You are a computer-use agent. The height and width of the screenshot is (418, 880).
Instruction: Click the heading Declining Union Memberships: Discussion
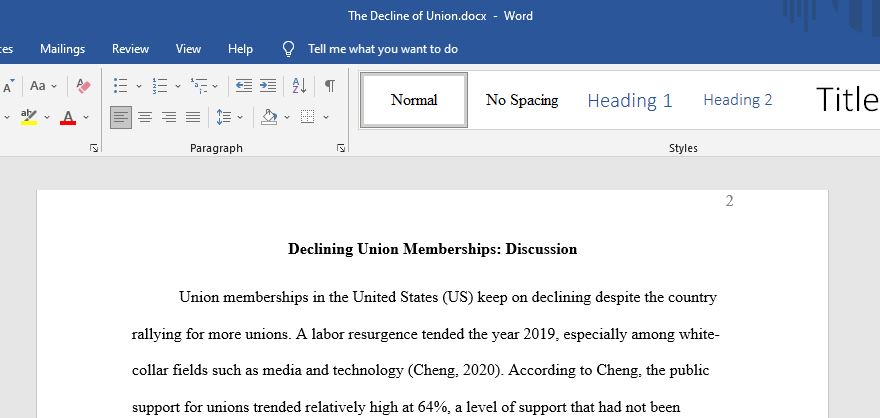(x=432, y=249)
